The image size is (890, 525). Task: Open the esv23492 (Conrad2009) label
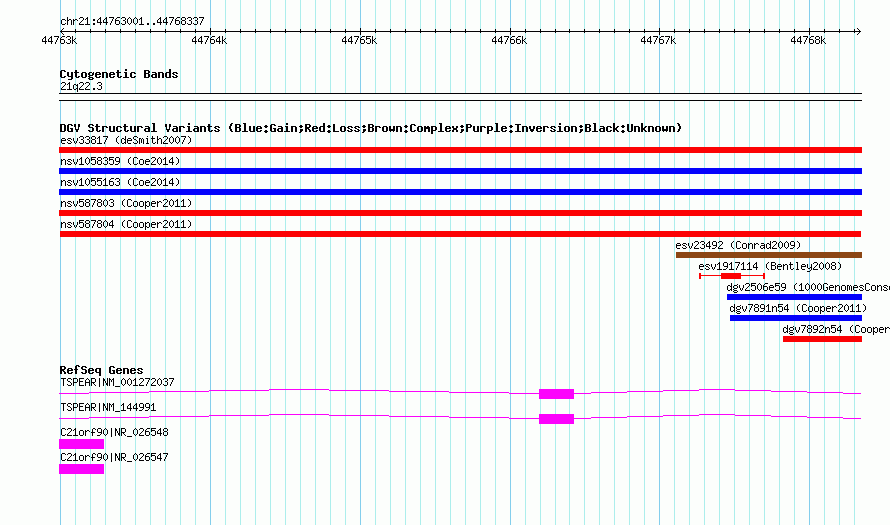738,245
